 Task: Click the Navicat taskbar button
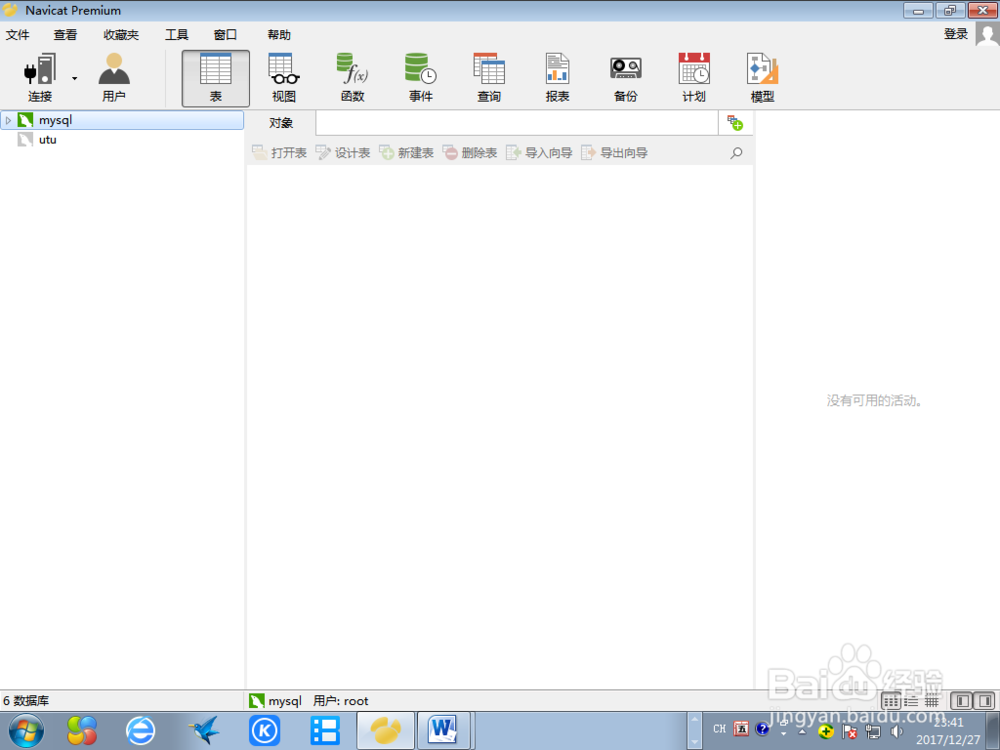click(x=385, y=731)
